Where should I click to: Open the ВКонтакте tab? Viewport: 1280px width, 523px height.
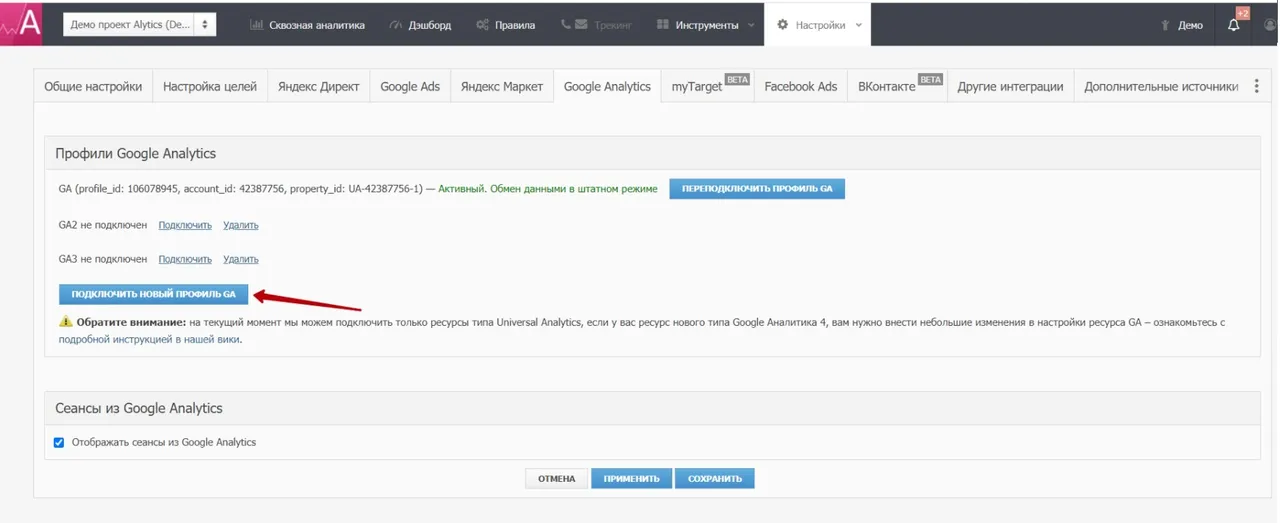click(x=897, y=87)
